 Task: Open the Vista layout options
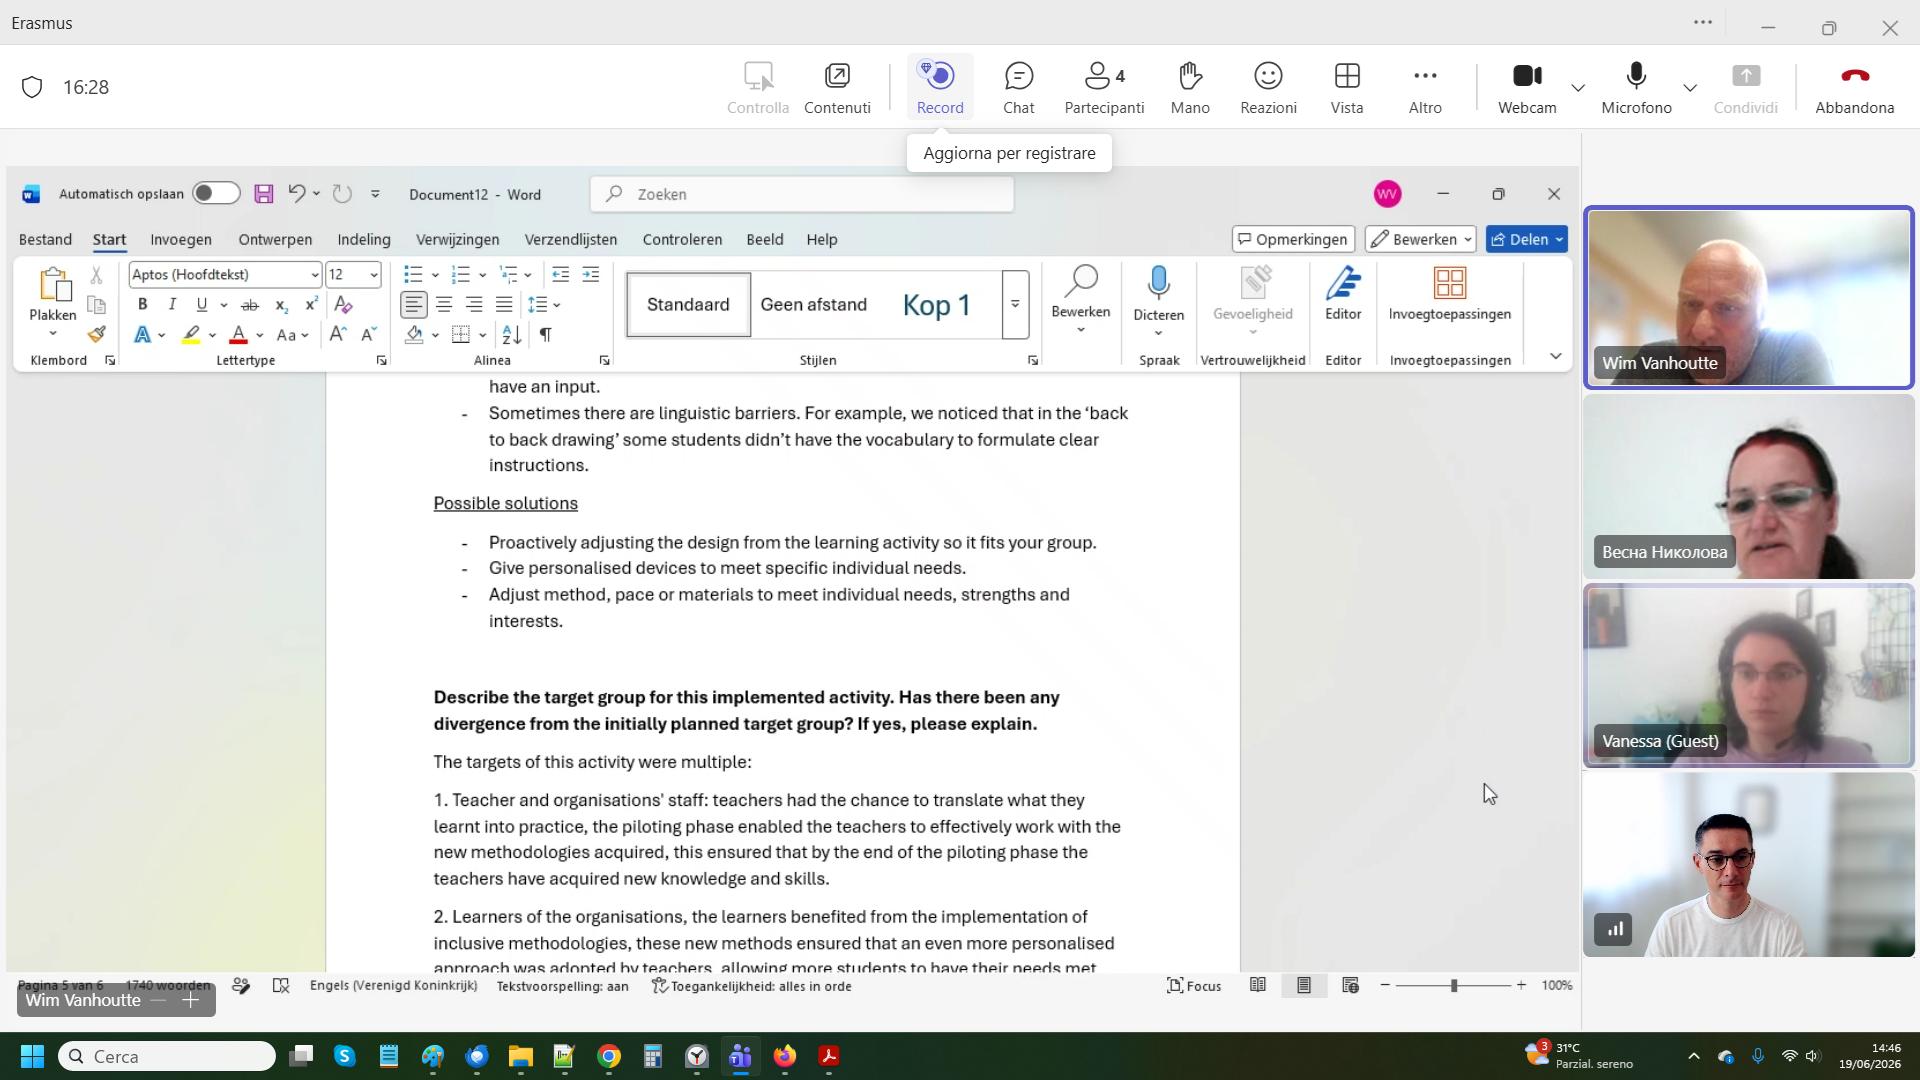1347,88
